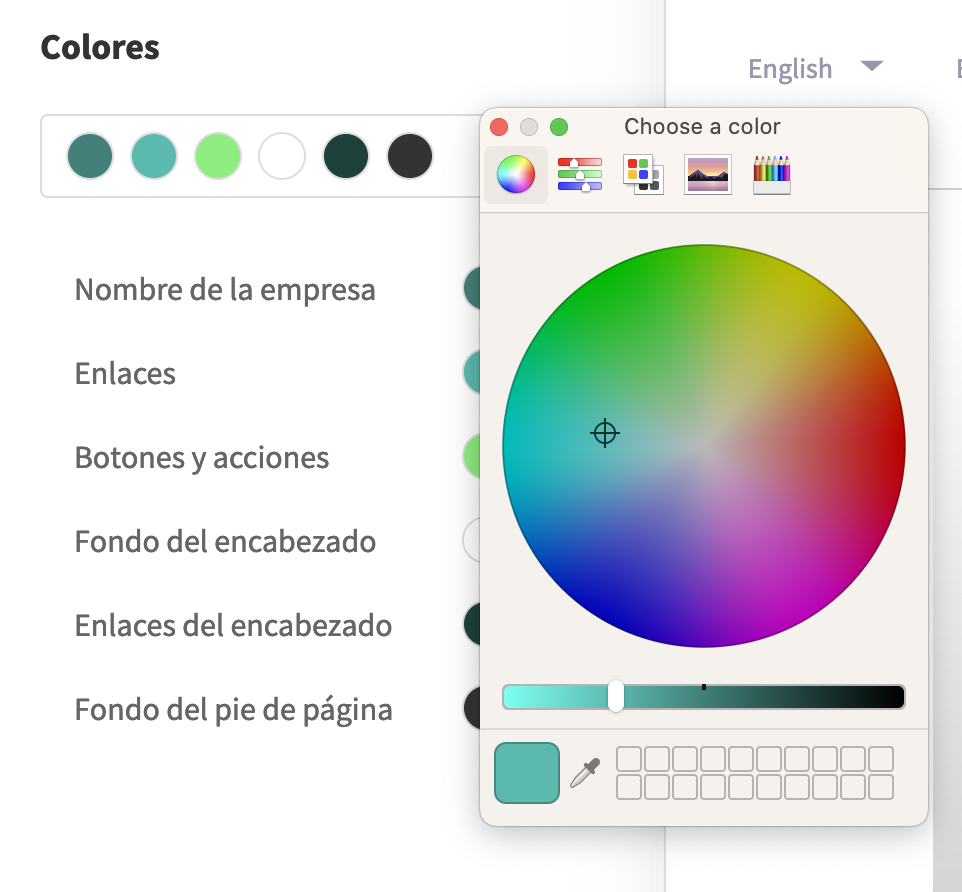Viewport: 962px width, 892px height.
Task: Switch to image palettes mode
Action: coord(708,174)
